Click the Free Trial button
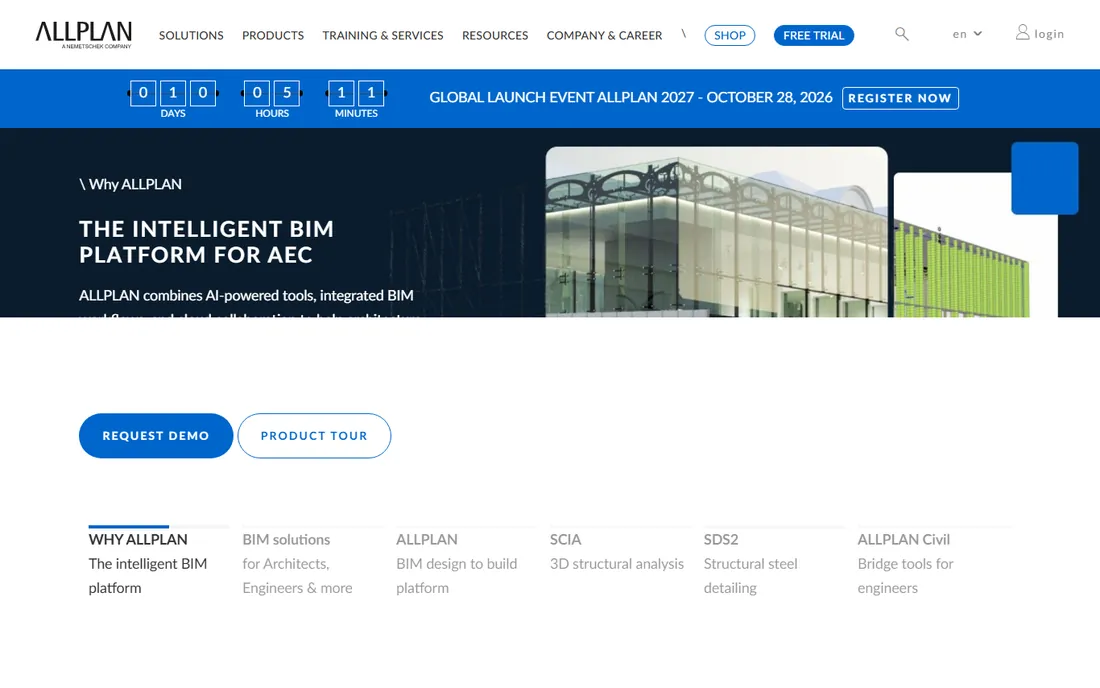 (814, 35)
